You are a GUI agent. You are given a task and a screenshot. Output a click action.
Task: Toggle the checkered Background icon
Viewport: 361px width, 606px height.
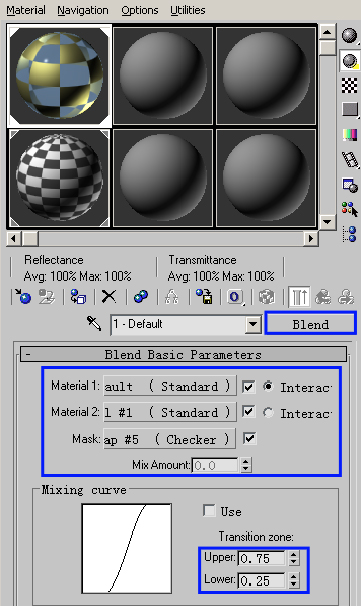[x=349, y=85]
